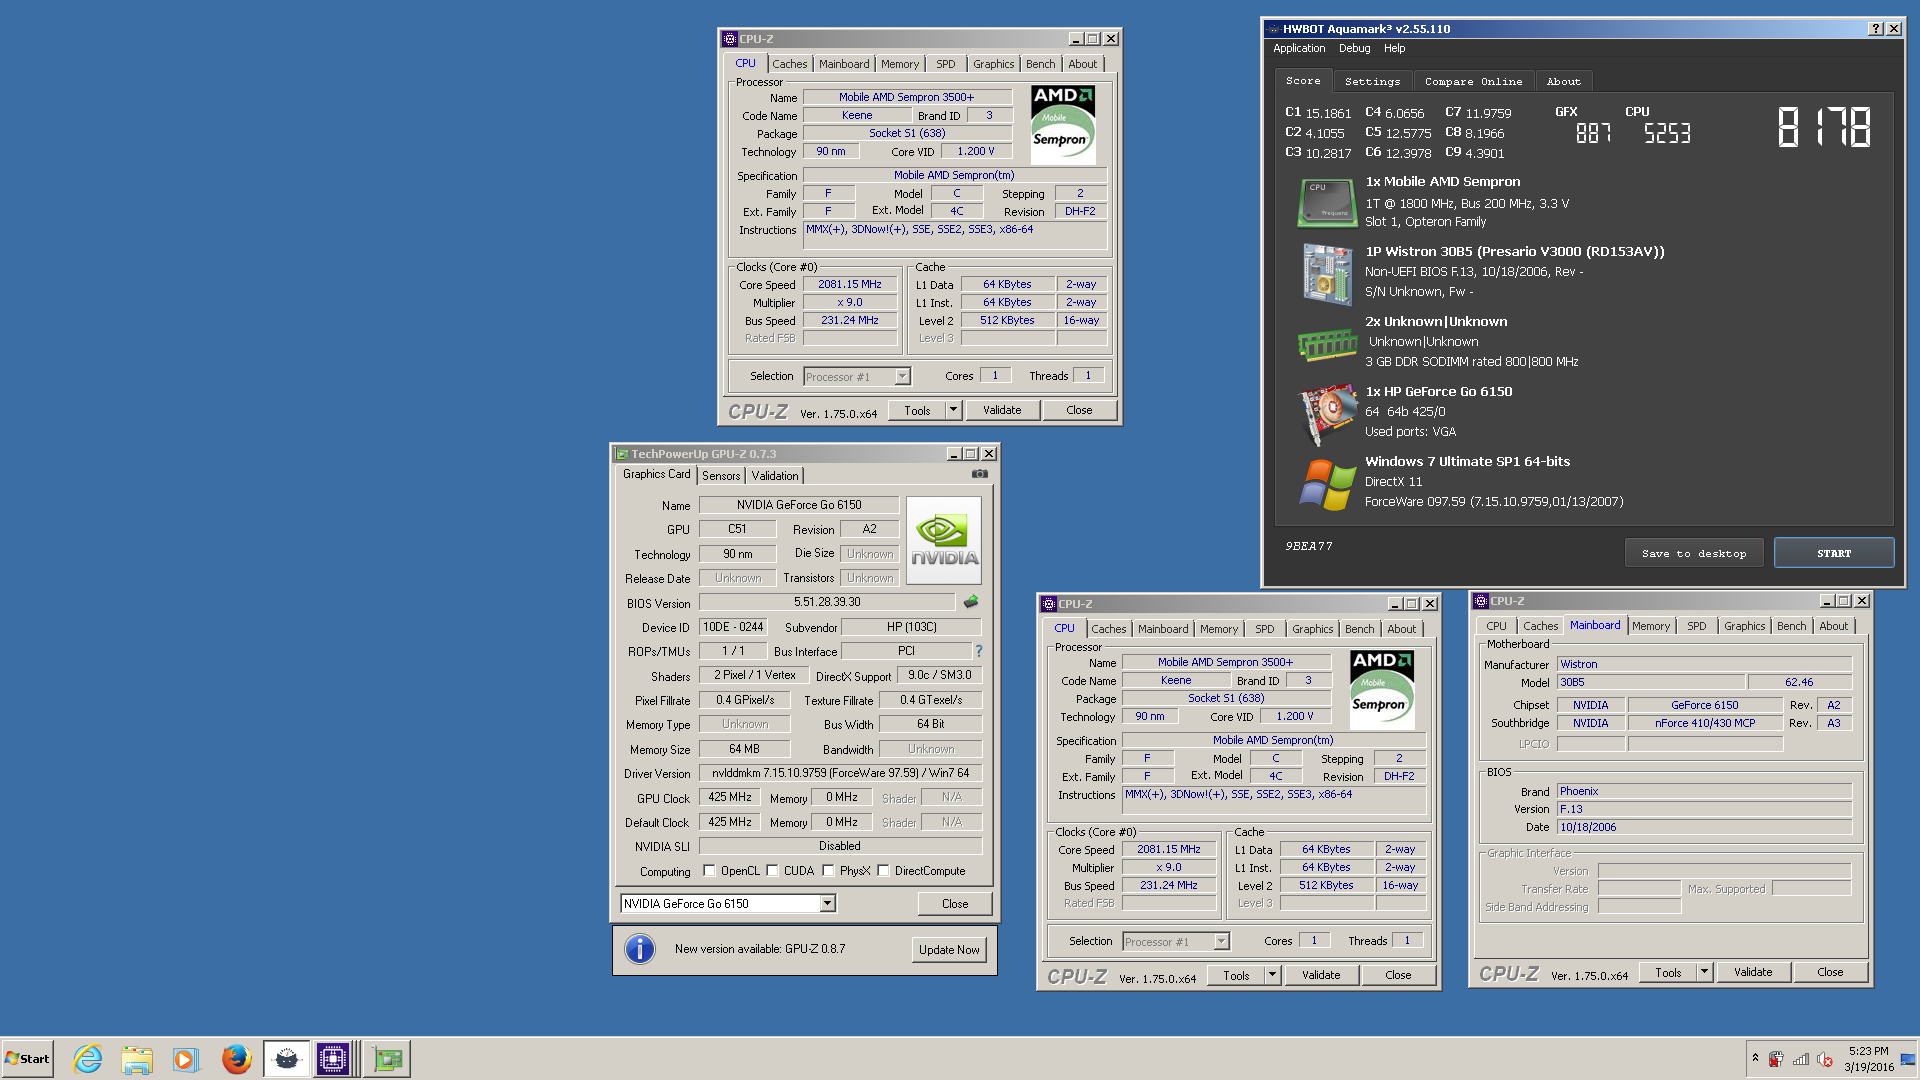Toggle the DirectCompute checkbox in GPU-Z
The height and width of the screenshot is (1080, 1920).
tap(883, 871)
